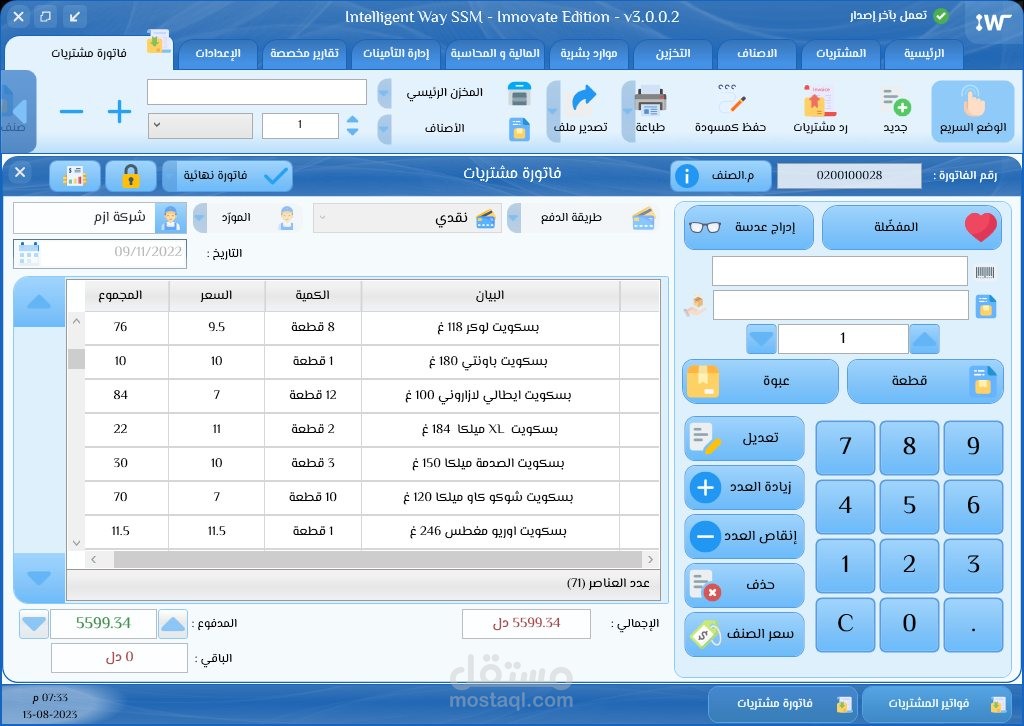
Task: Delete item with حذف
Action: point(744,585)
